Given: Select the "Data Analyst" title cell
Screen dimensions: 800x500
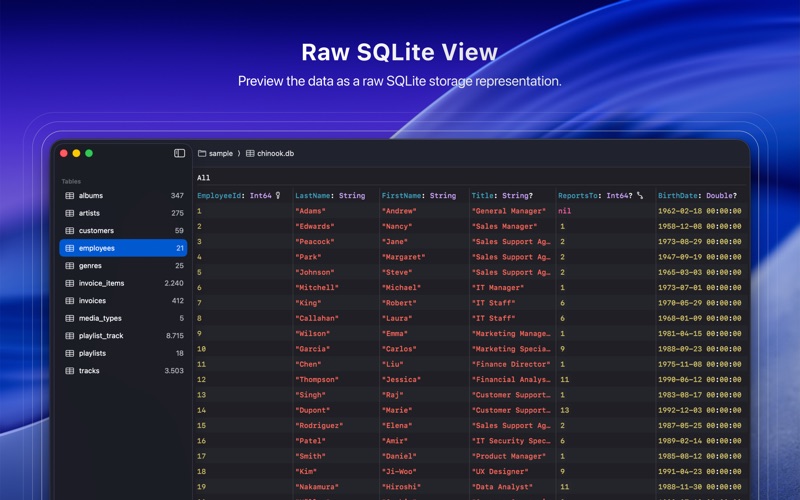Looking at the screenshot, I should [x=502, y=486].
